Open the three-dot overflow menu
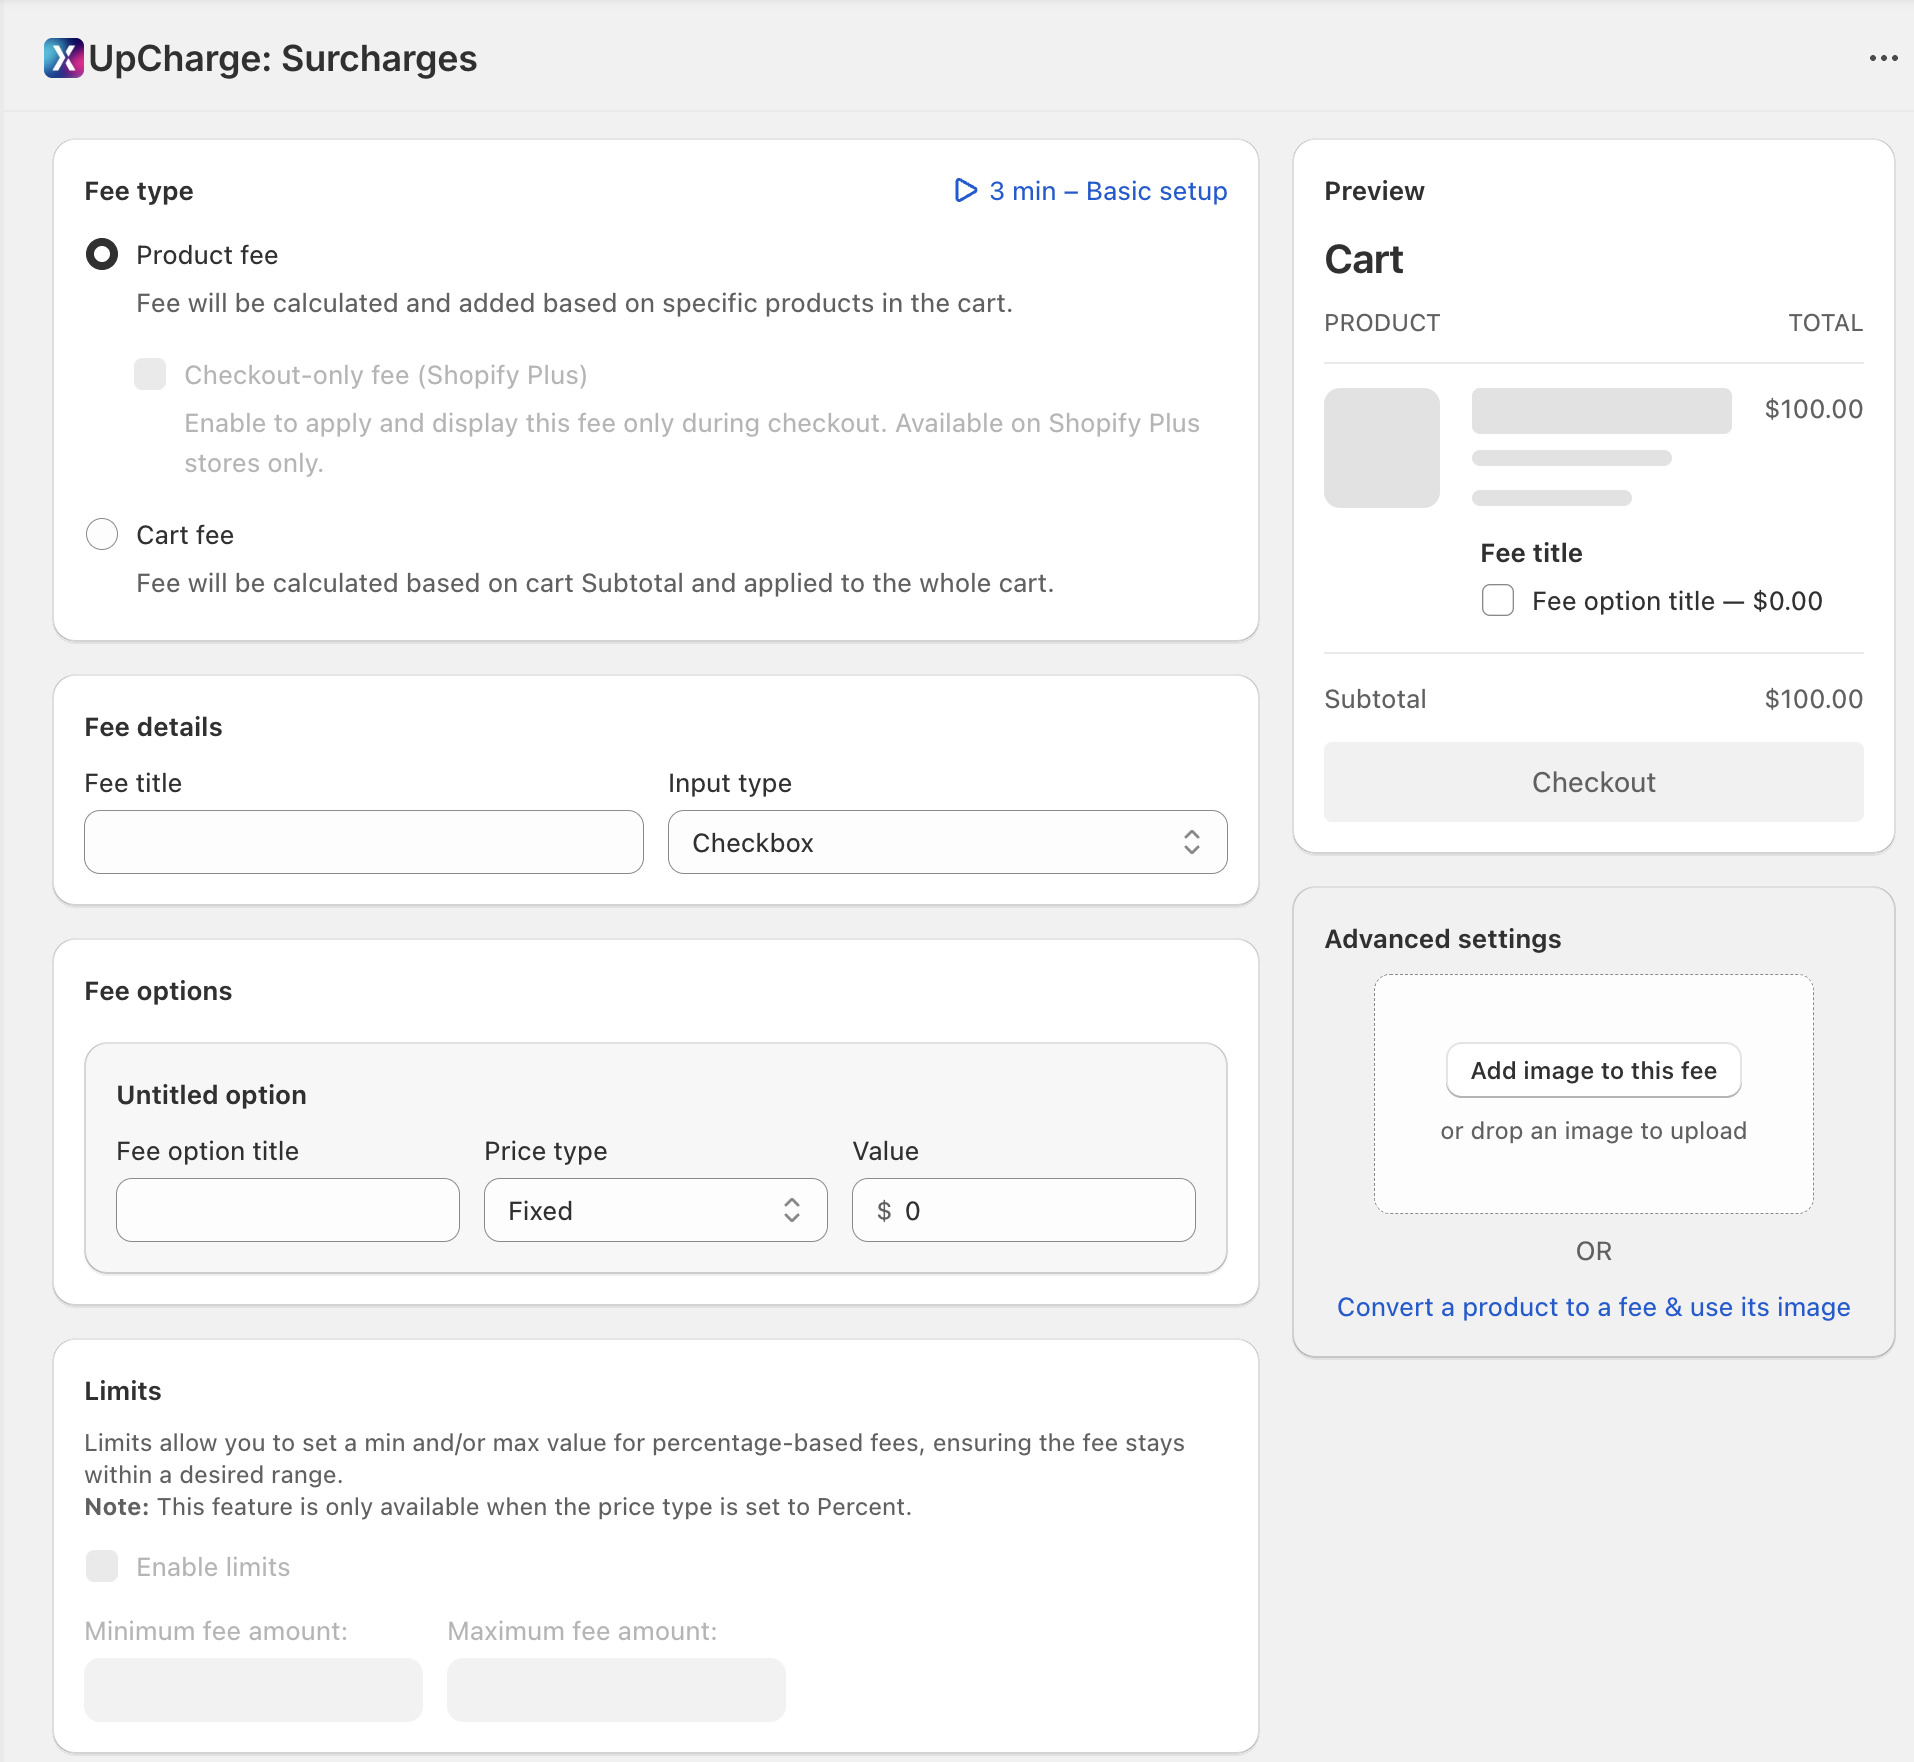1914x1762 pixels. pyautogui.click(x=1884, y=58)
